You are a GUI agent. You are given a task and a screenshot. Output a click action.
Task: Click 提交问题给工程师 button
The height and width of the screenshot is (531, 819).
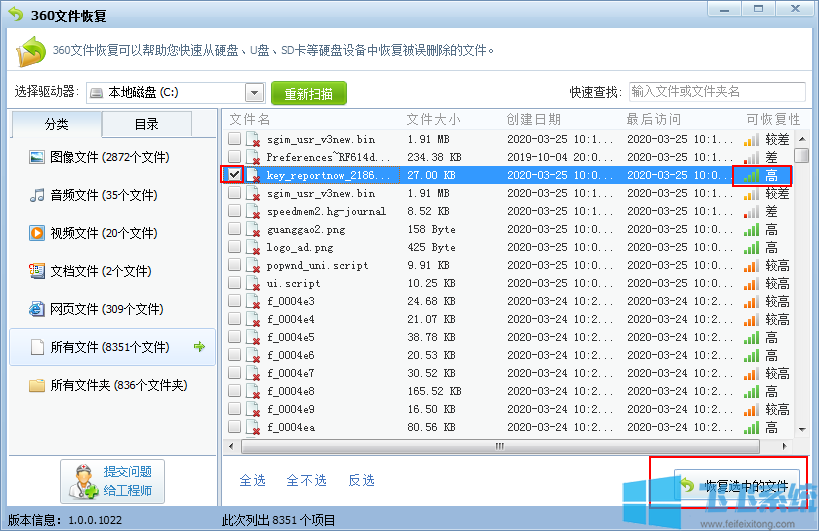click(112, 481)
